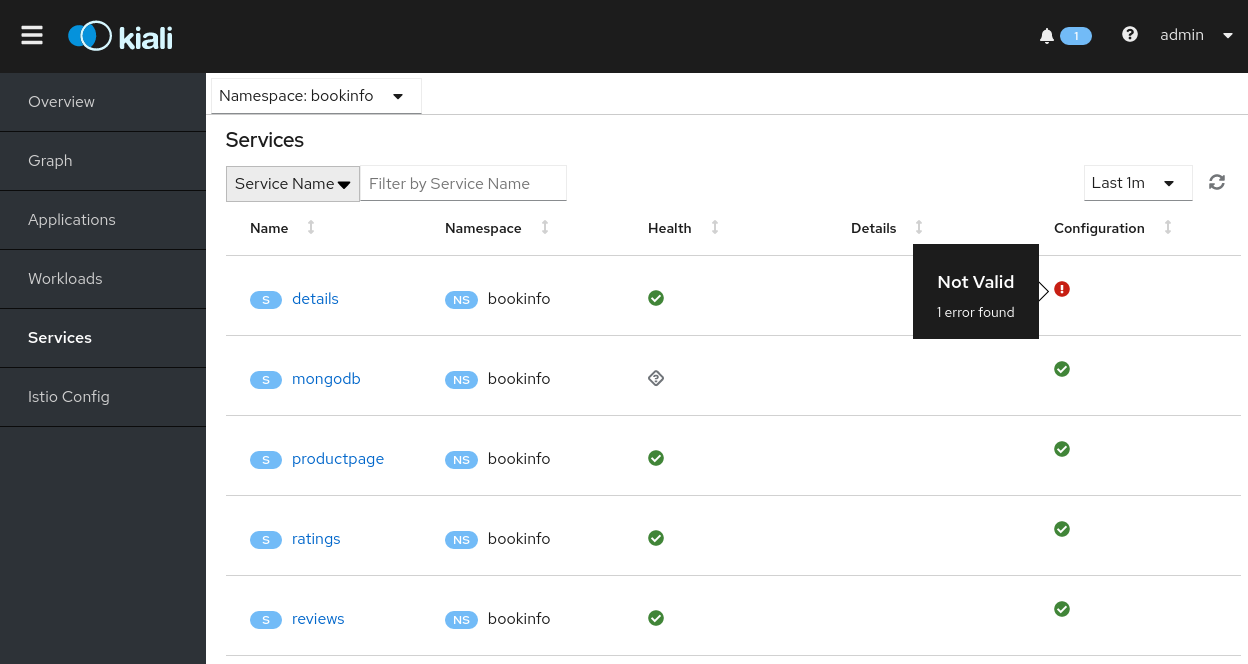The width and height of the screenshot is (1248, 664).
Task: Click the healthy icon for productpage
Action: pyautogui.click(x=656, y=458)
